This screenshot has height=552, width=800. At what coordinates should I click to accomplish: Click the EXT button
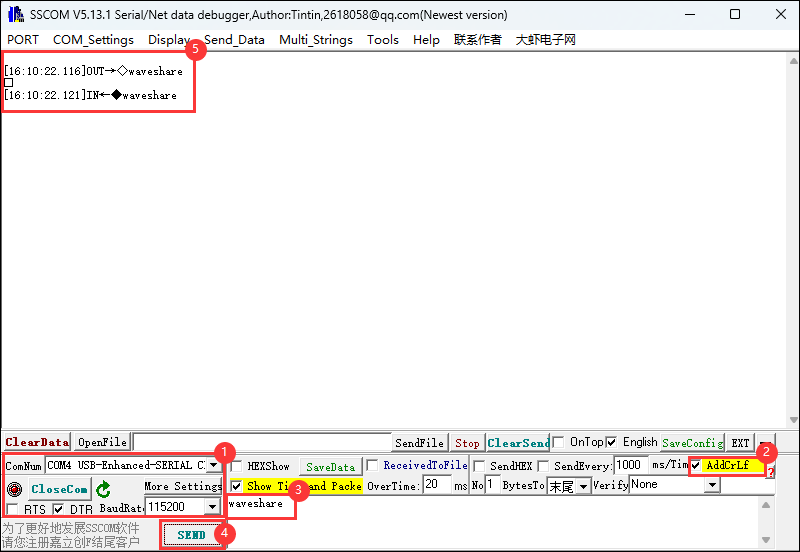point(740,443)
